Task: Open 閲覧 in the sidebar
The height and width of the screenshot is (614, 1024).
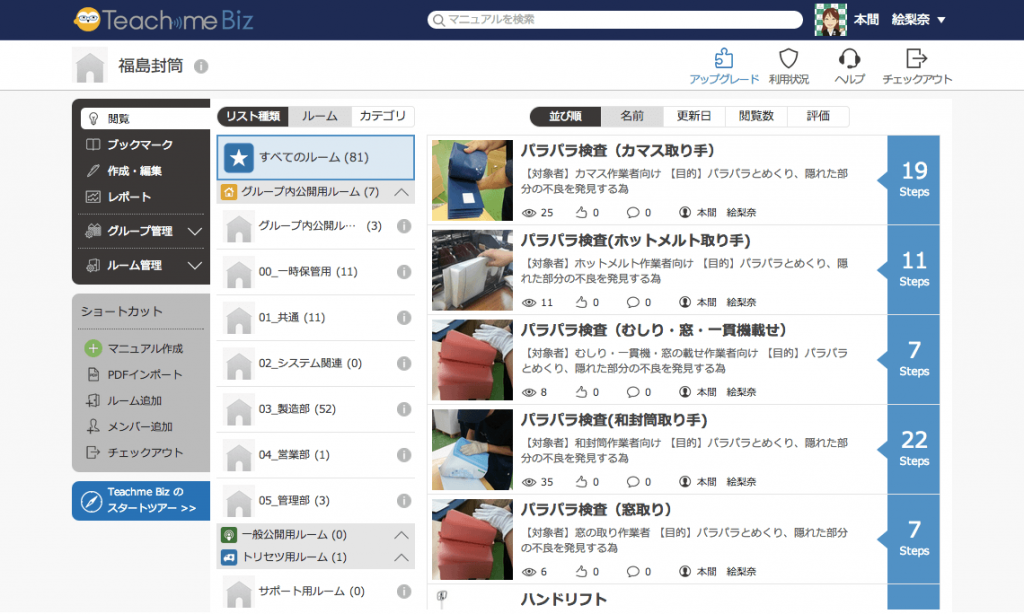Action: tap(145, 118)
